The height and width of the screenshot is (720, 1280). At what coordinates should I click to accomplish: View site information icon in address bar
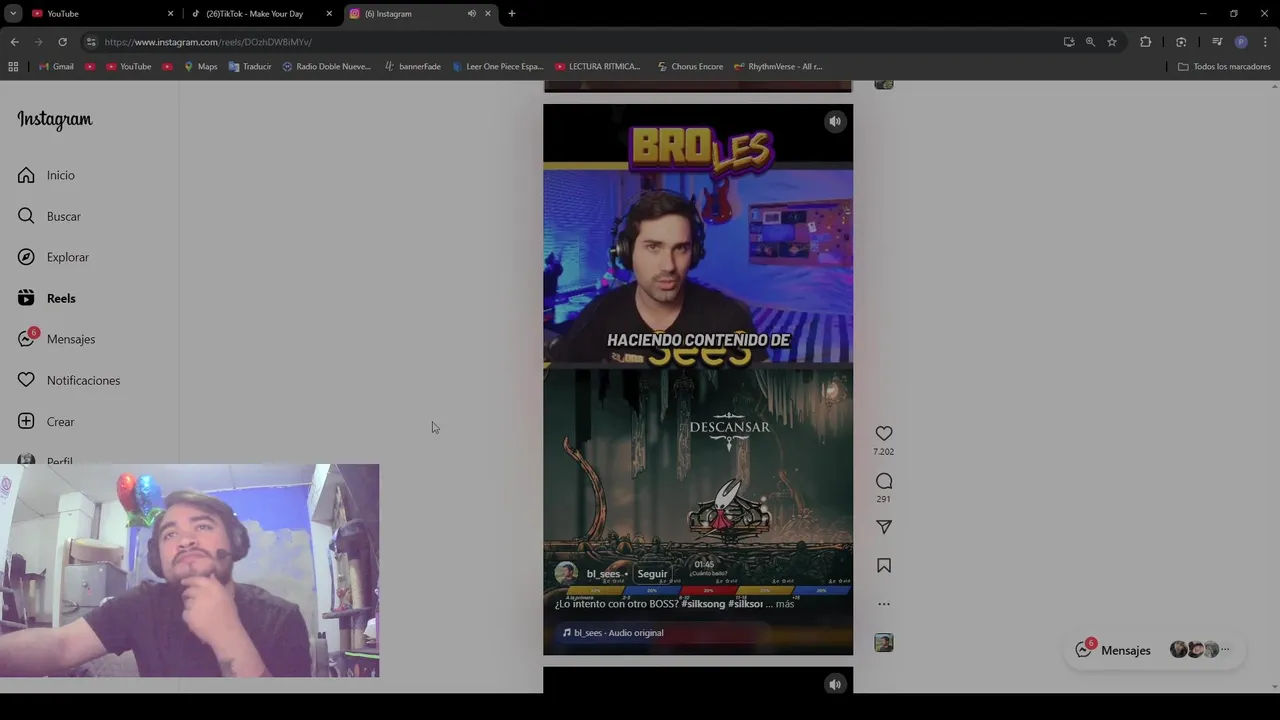click(x=90, y=42)
